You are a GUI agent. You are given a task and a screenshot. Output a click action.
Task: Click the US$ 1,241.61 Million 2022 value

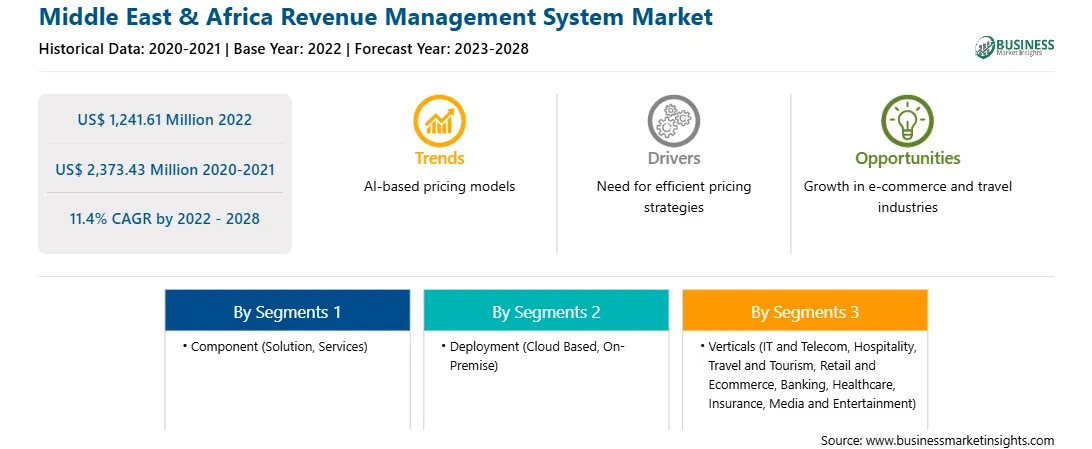(x=165, y=120)
